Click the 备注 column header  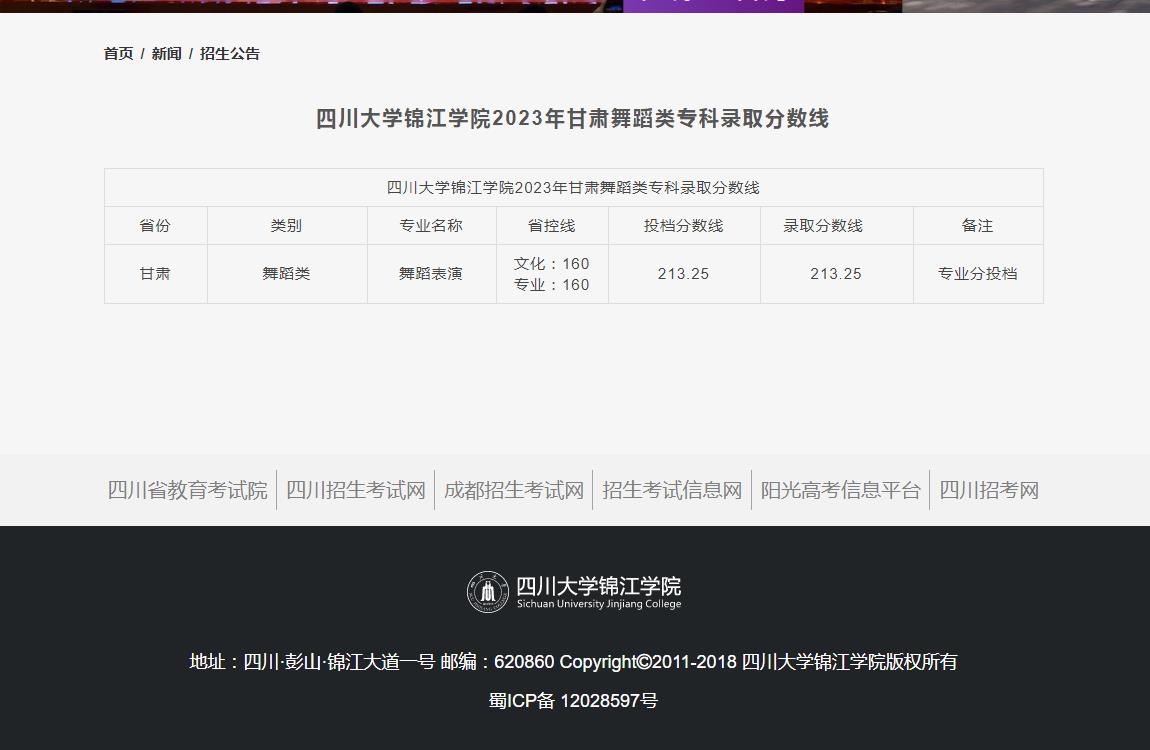978,226
